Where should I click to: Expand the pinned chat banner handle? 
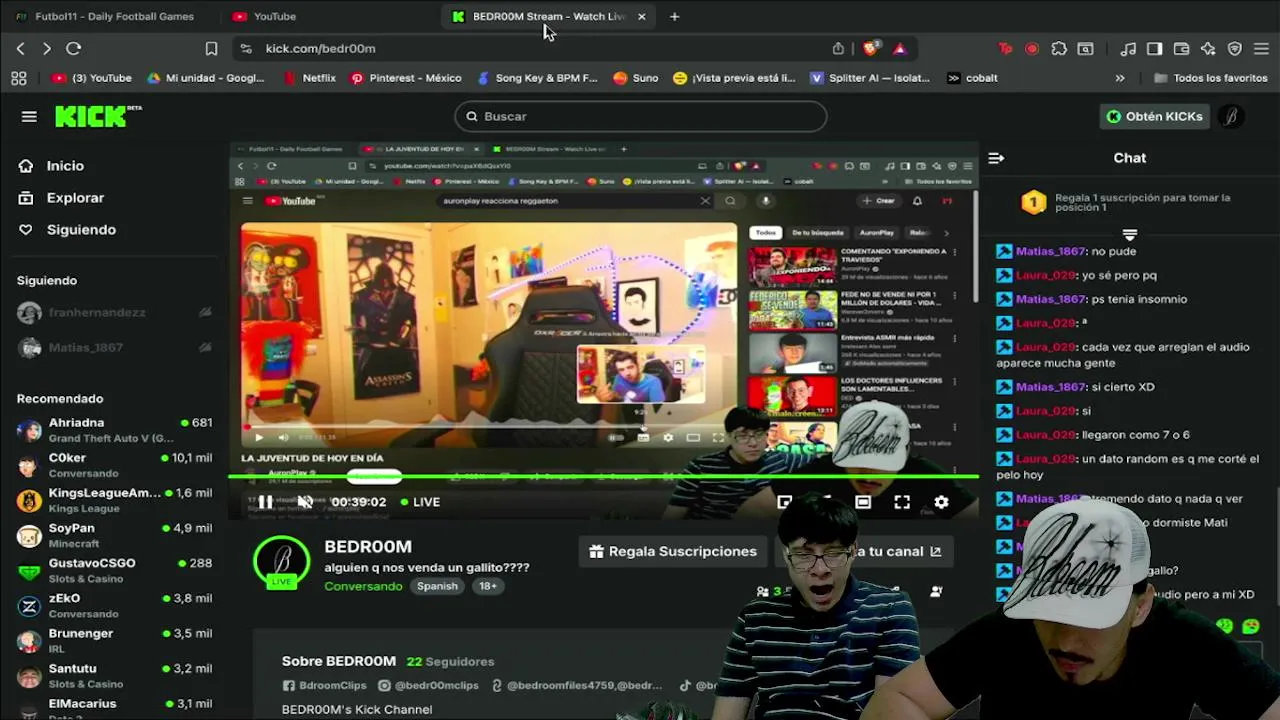pyautogui.click(x=1130, y=234)
